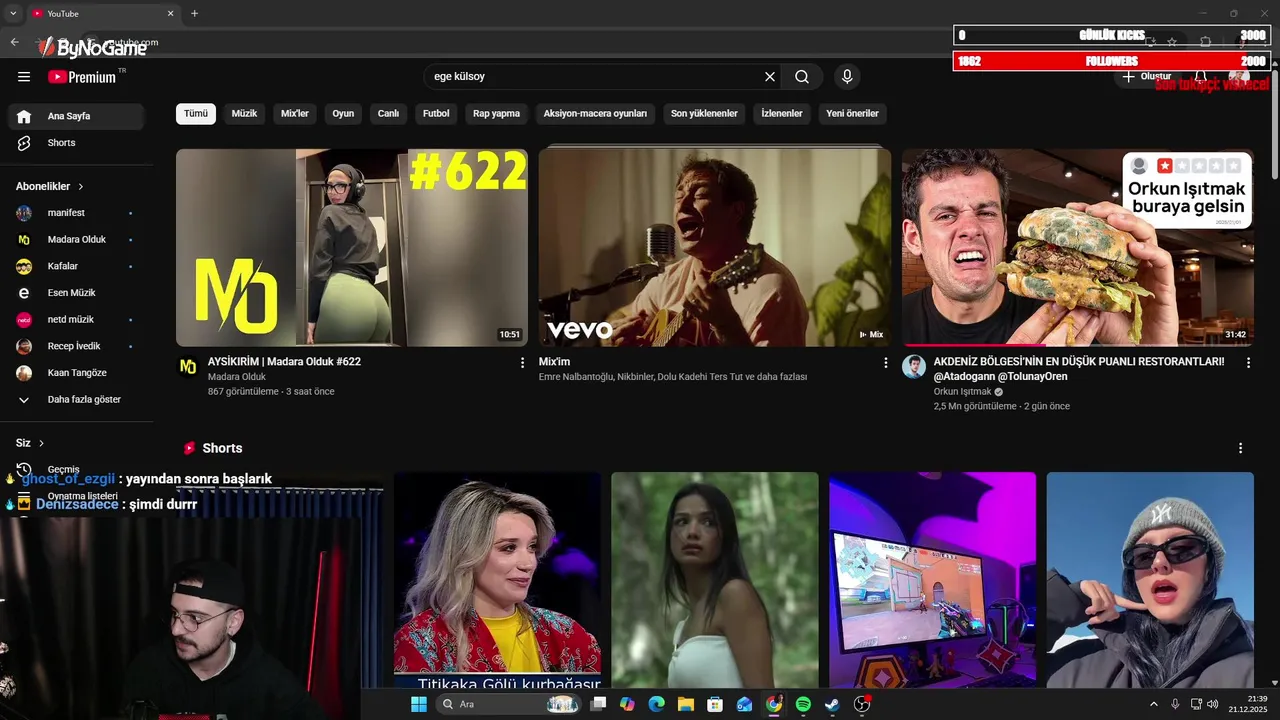Open the AYSİKIRIM #622 video thumbnail

tap(352, 247)
